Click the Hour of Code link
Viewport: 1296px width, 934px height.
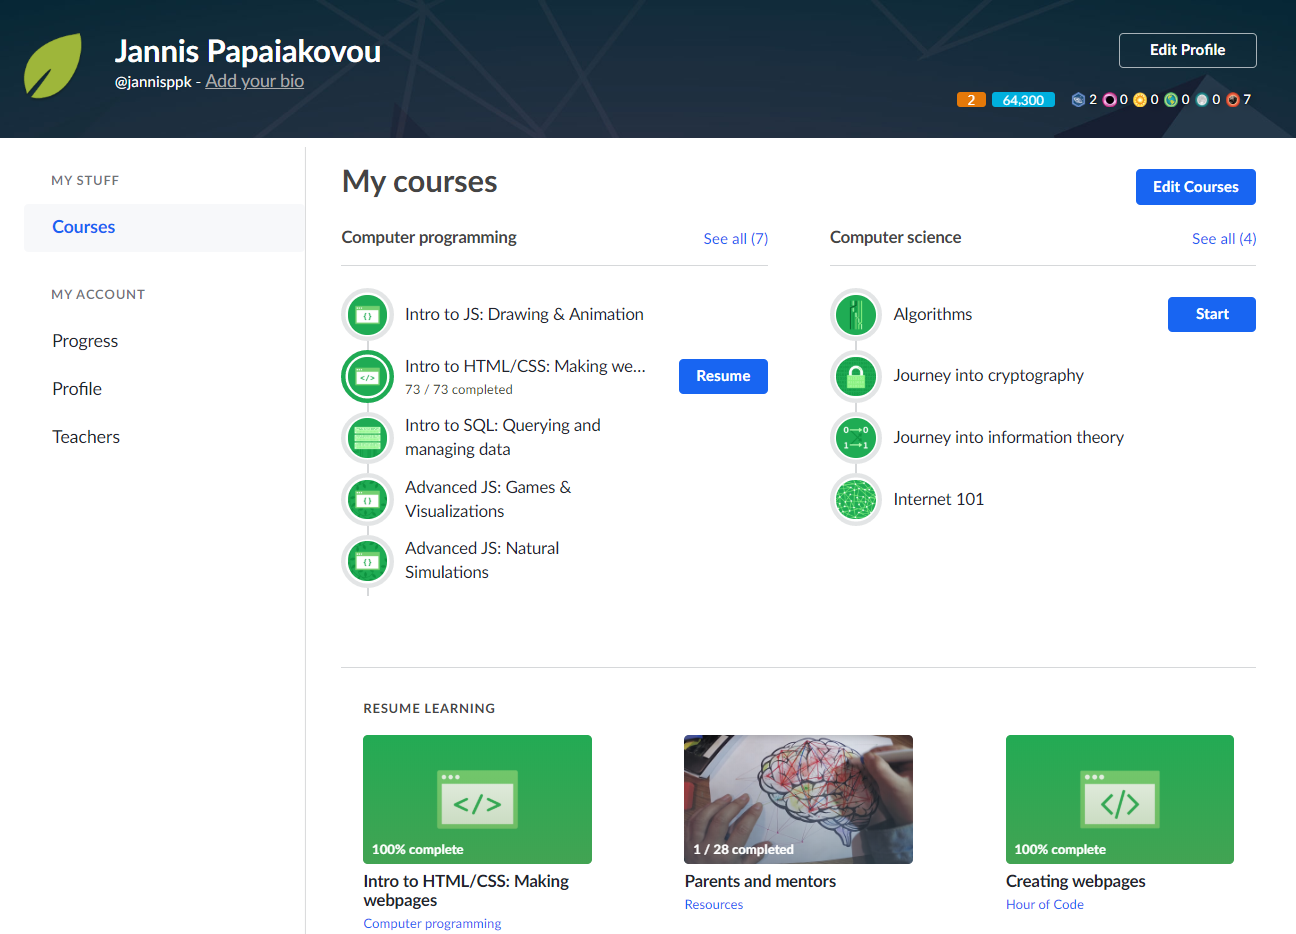pos(1045,904)
